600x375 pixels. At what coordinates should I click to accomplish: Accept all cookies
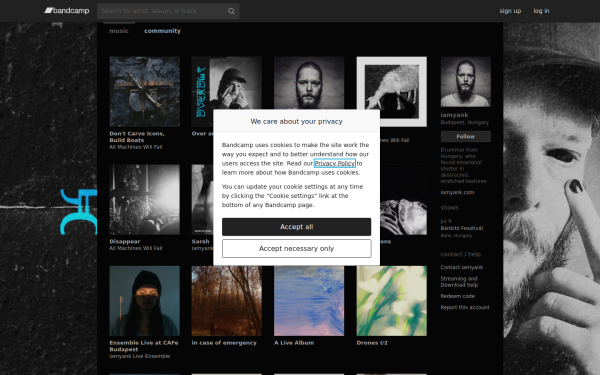pos(297,227)
